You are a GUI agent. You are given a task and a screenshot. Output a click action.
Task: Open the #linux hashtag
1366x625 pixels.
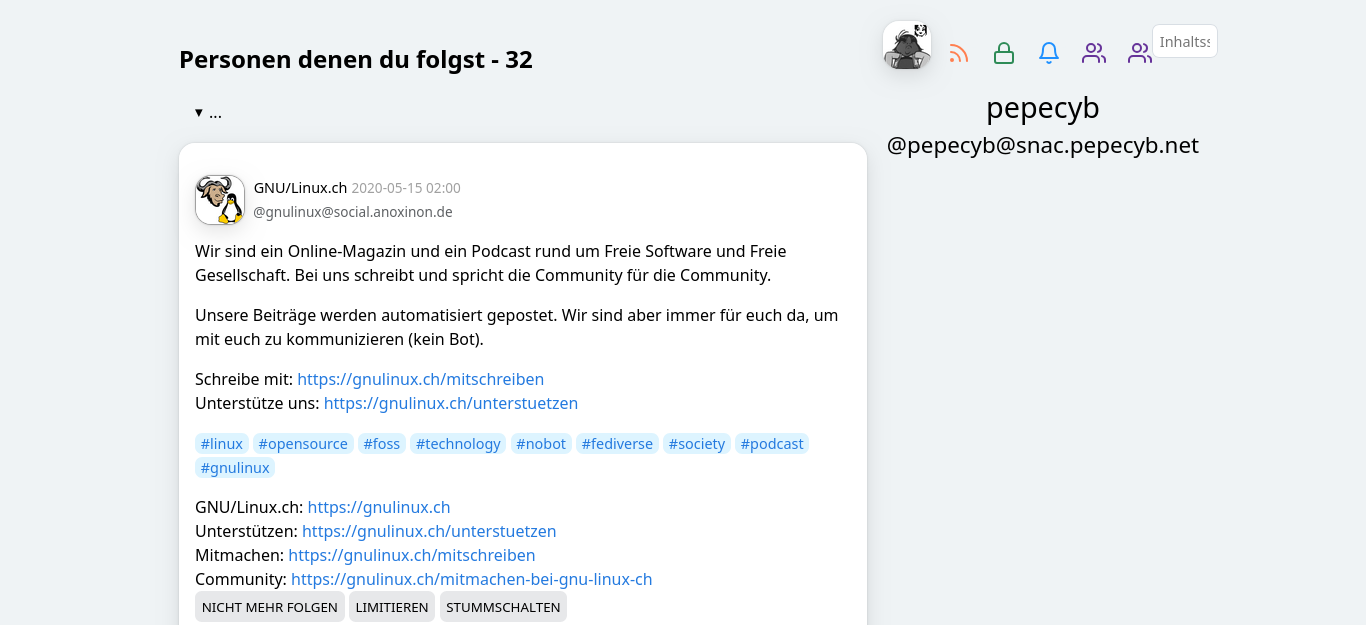coord(222,444)
